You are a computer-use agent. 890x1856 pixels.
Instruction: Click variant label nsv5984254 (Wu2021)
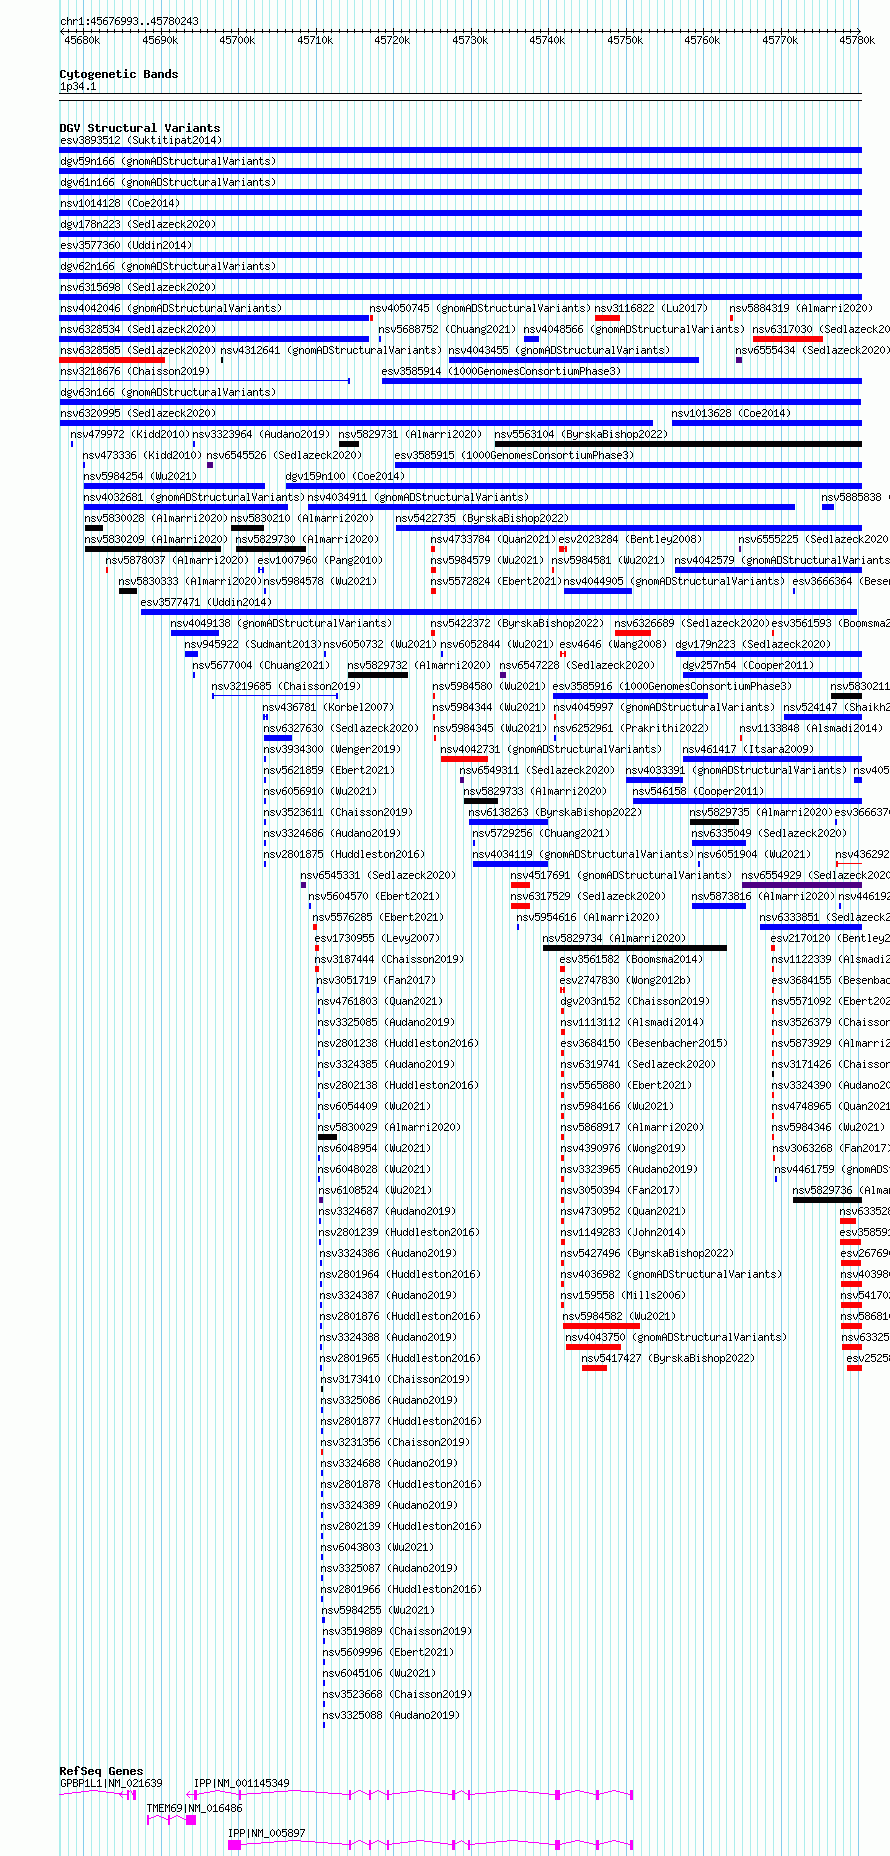coord(140,476)
